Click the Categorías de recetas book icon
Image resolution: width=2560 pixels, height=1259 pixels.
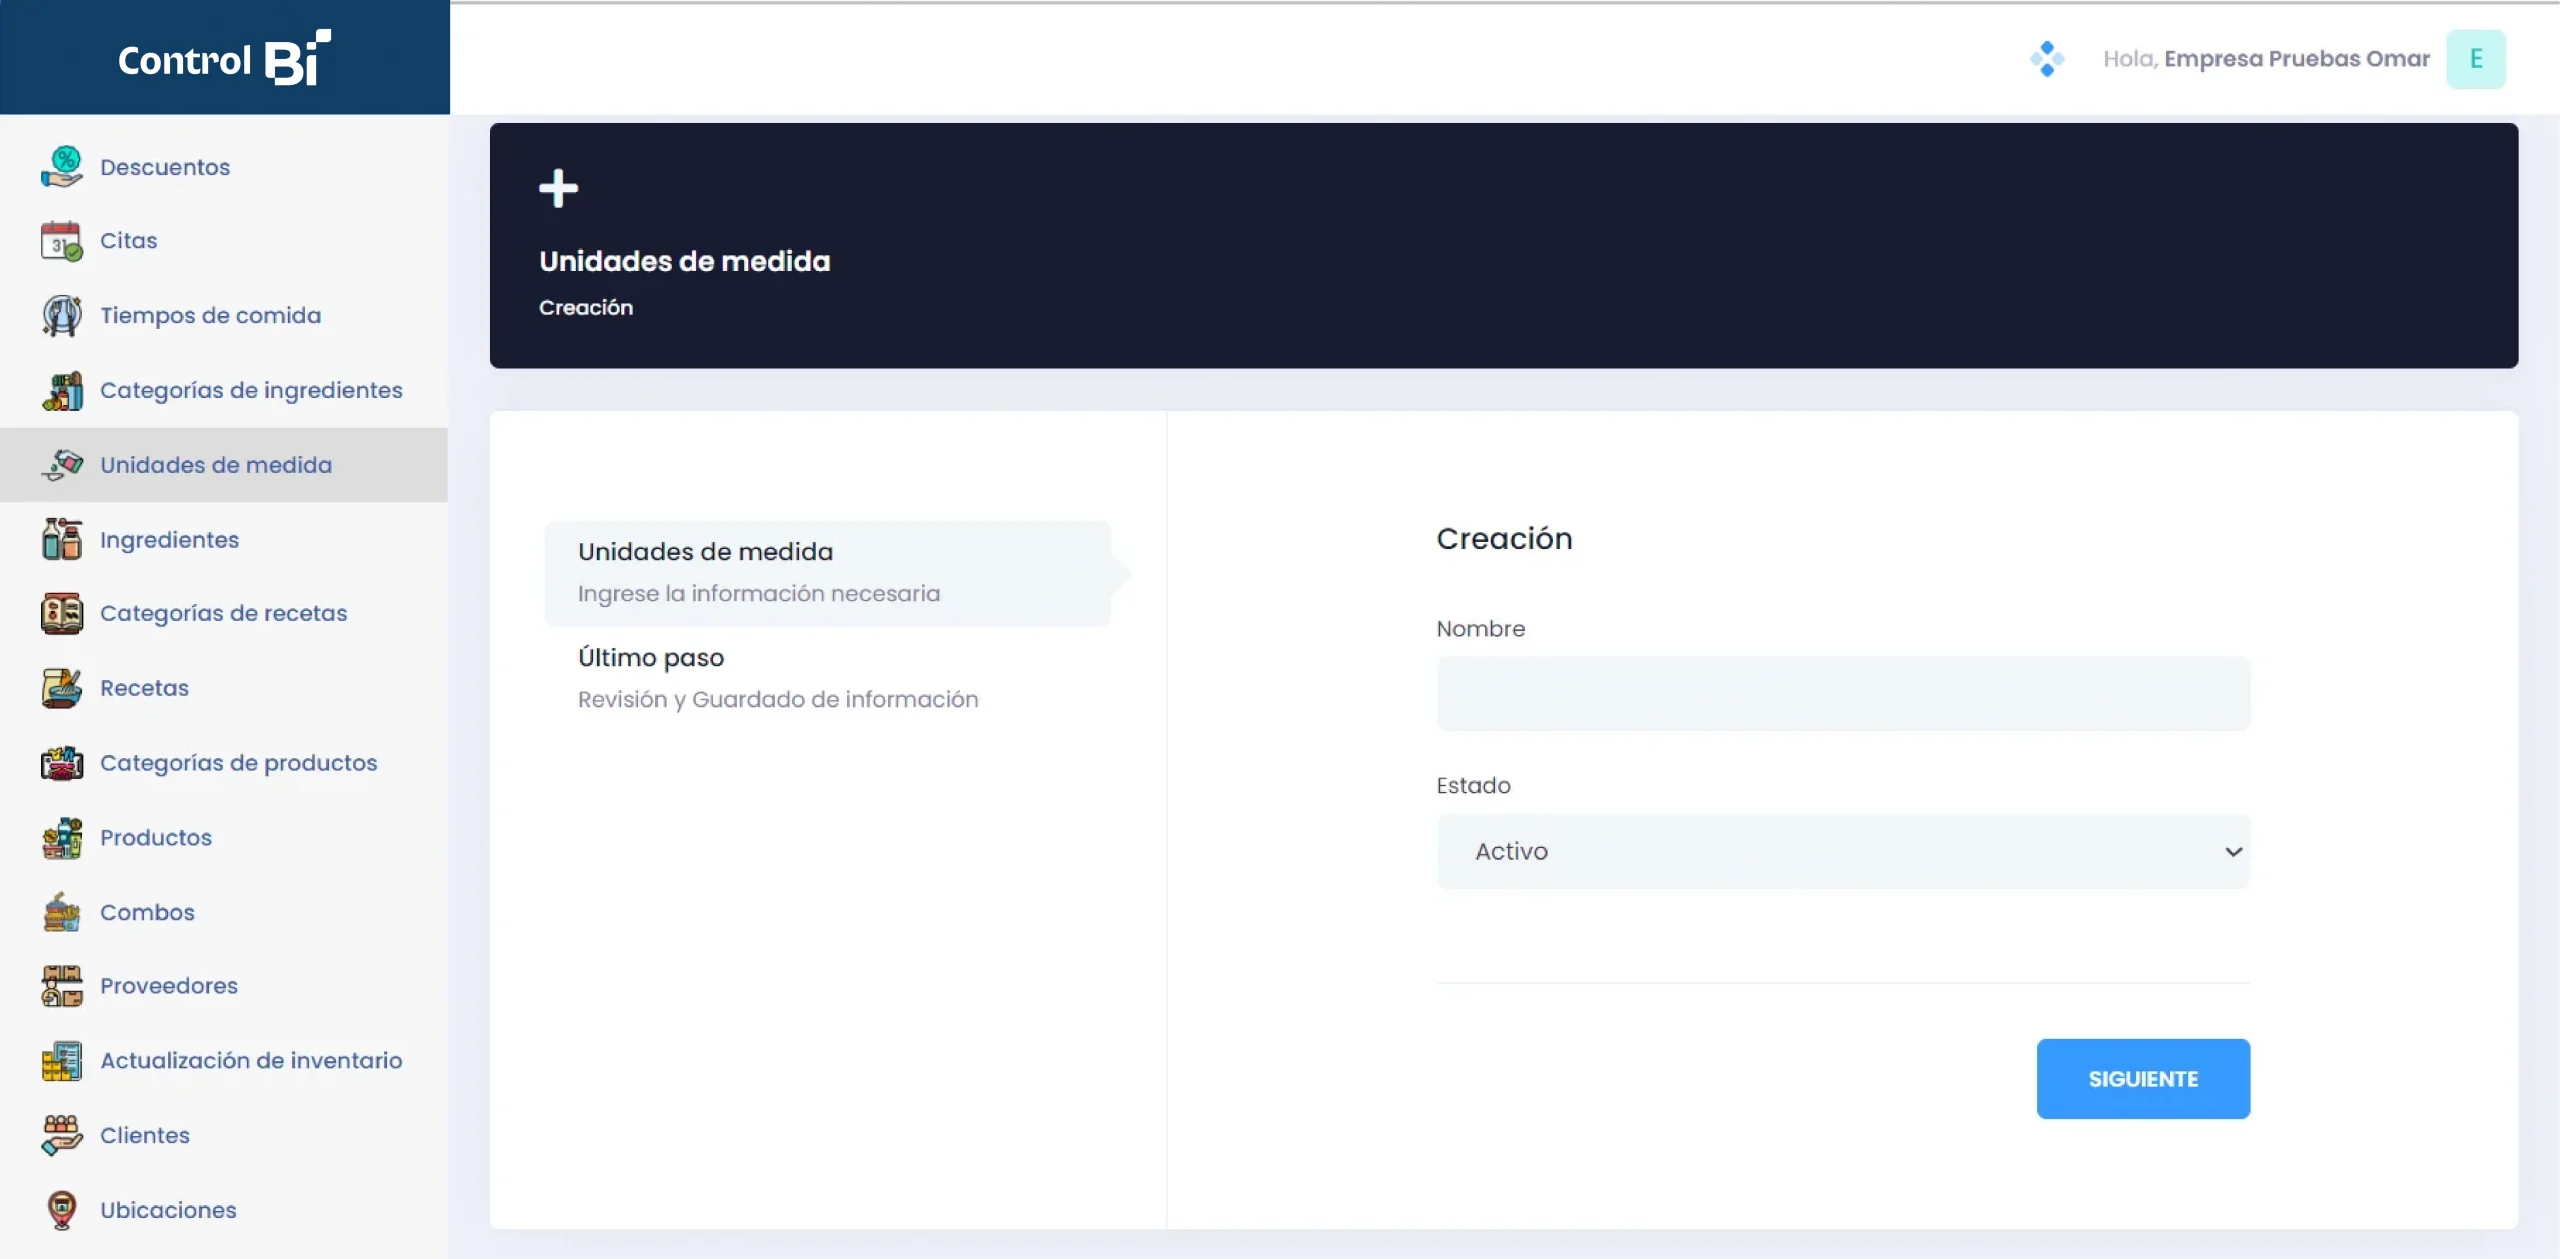pyautogui.click(x=62, y=613)
